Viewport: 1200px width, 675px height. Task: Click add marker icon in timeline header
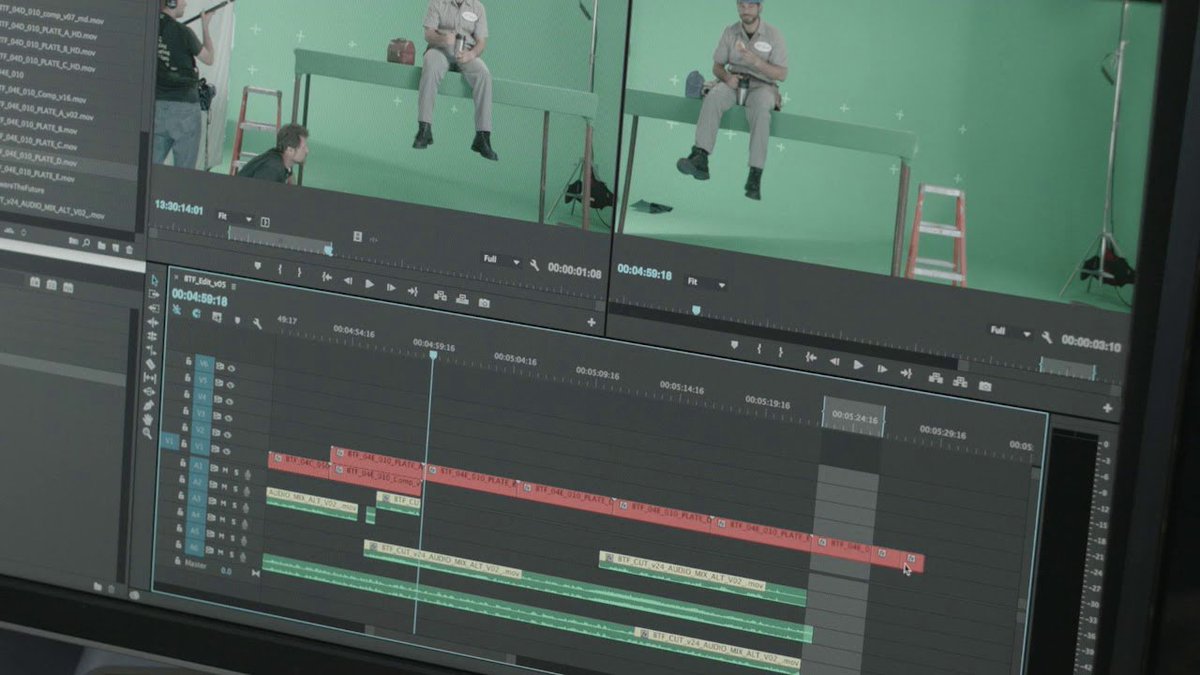(x=237, y=320)
